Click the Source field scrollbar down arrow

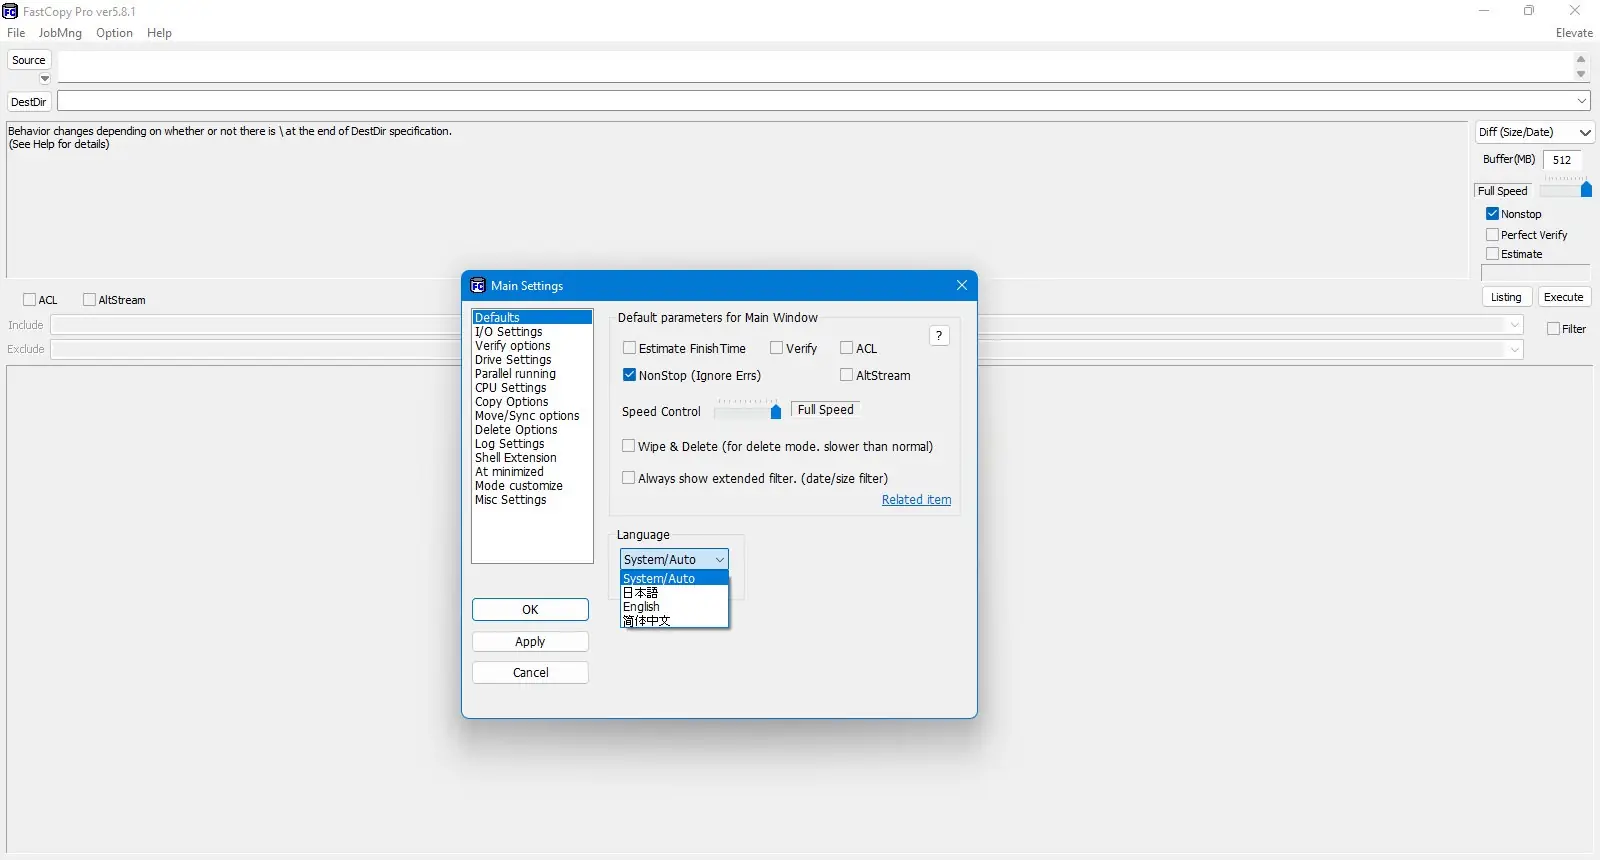pos(1581,74)
